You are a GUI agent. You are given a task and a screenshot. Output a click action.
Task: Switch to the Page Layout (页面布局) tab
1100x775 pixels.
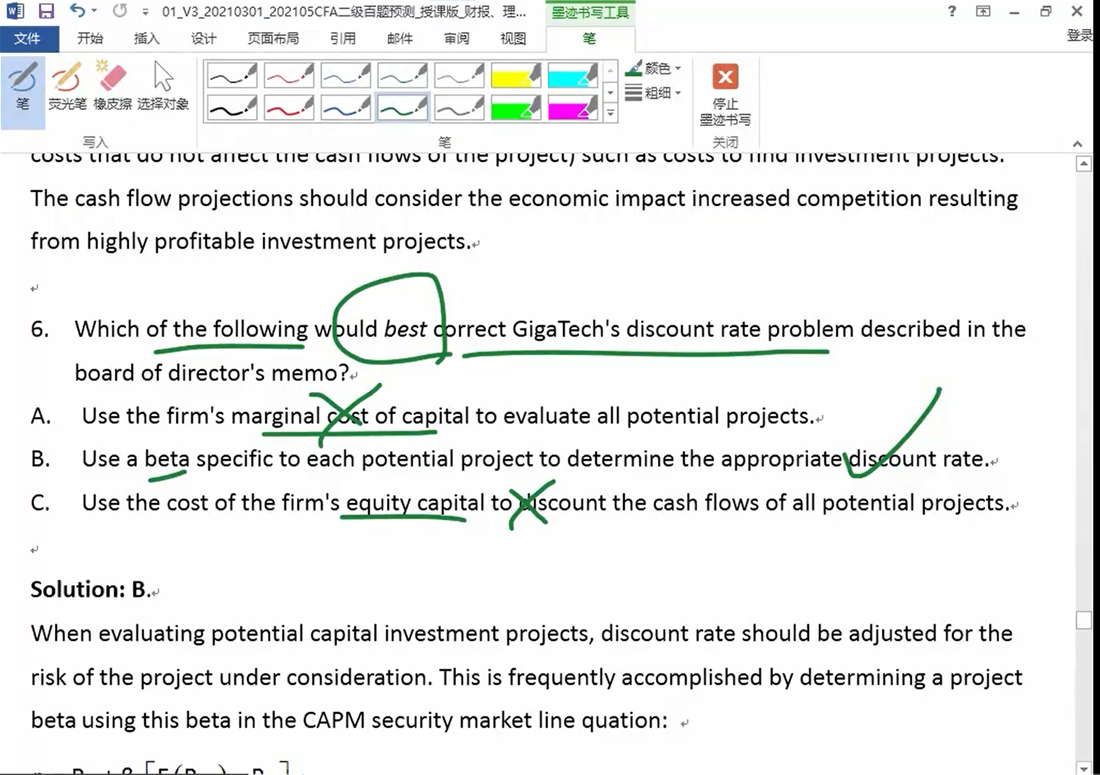[273, 39]
